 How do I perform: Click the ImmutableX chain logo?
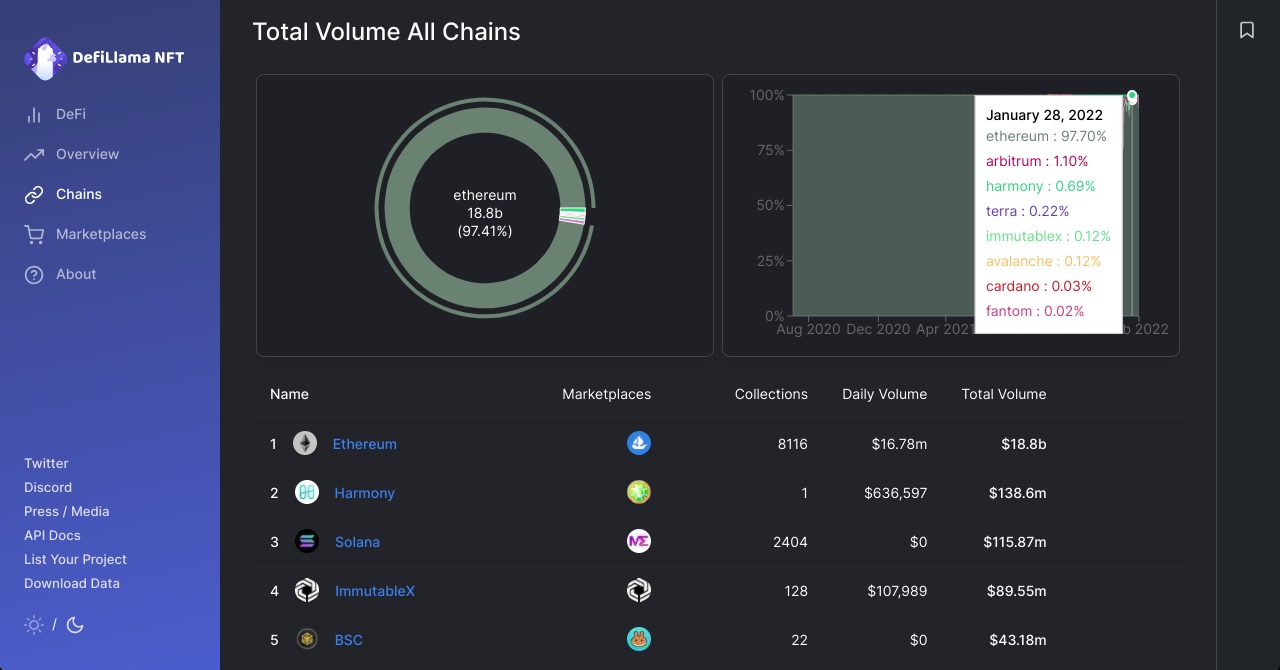(307, 591)
